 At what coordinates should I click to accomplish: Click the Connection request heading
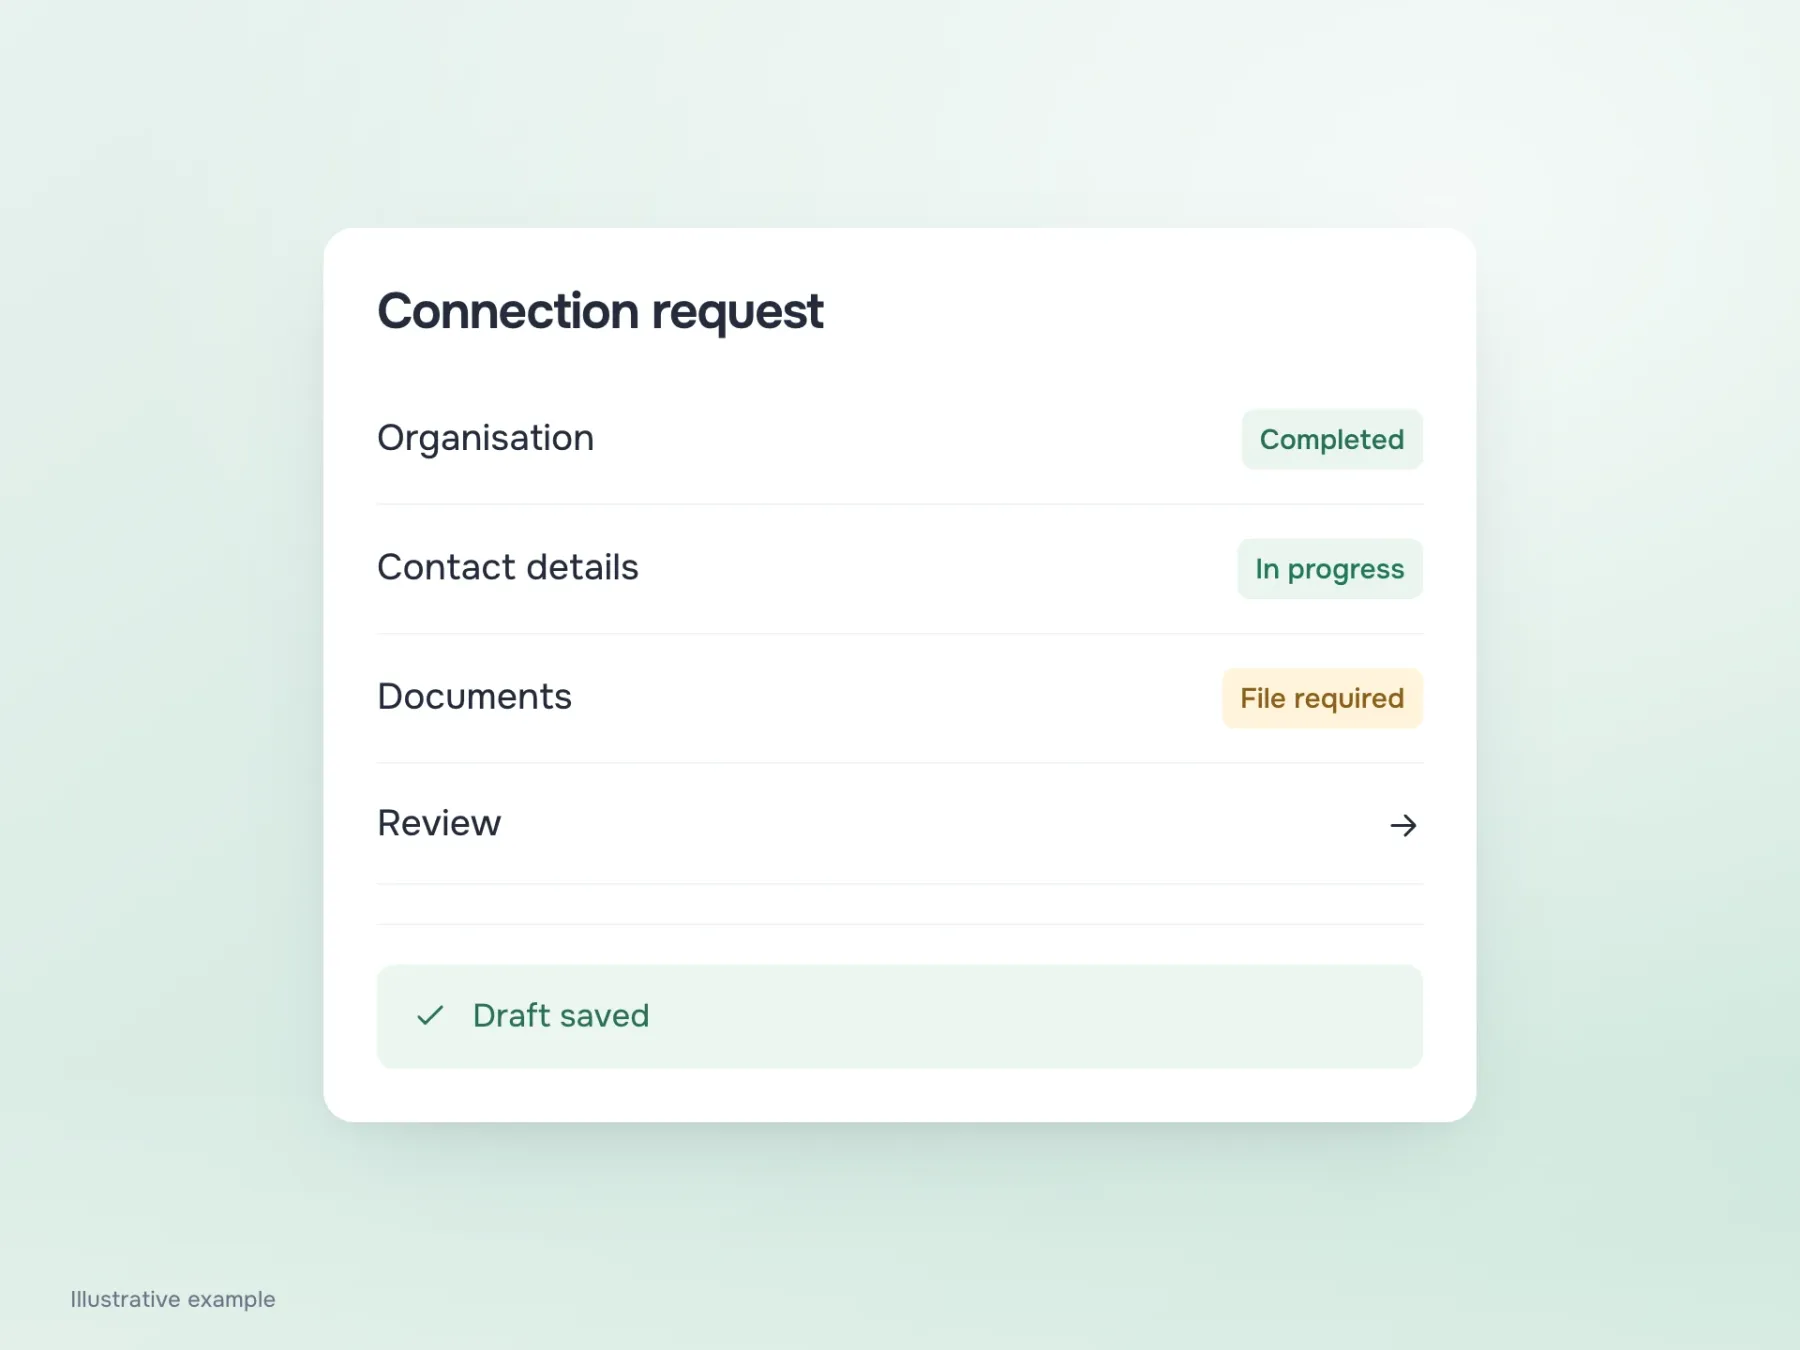click(600, 311)
